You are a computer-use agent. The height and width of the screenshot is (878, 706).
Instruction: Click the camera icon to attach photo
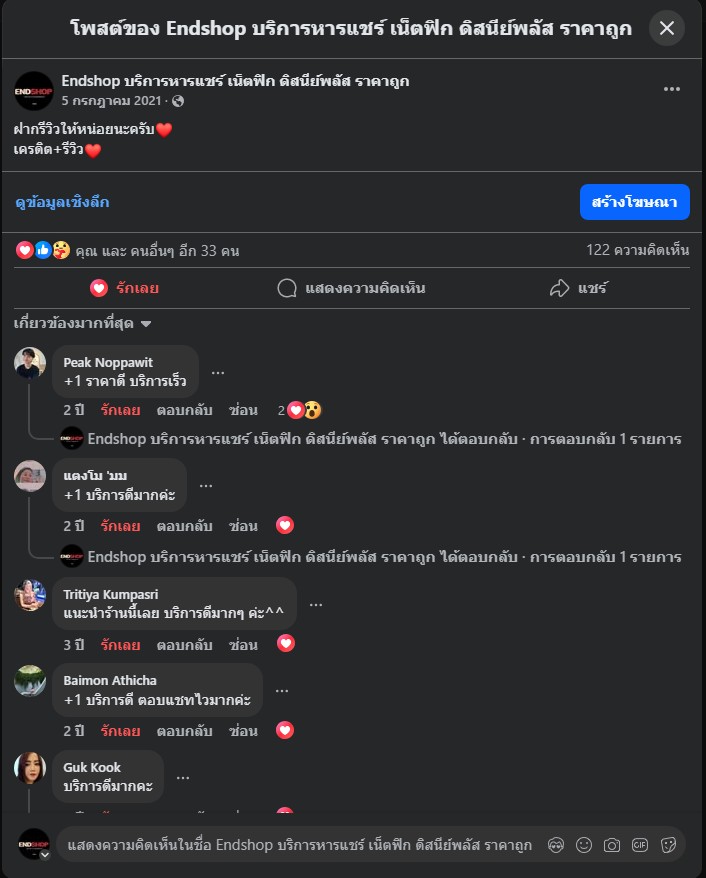tap(612, 845)
